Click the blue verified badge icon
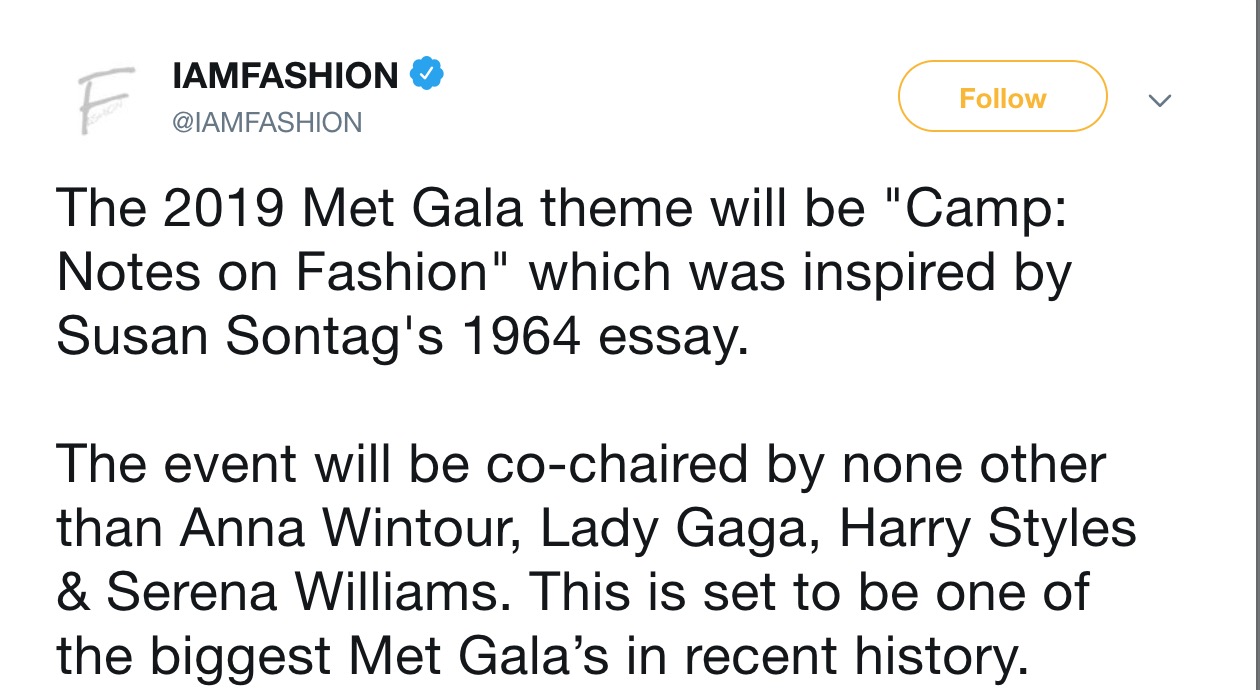Viewport: 1260px width, 690px height. [x=427, y=74]
